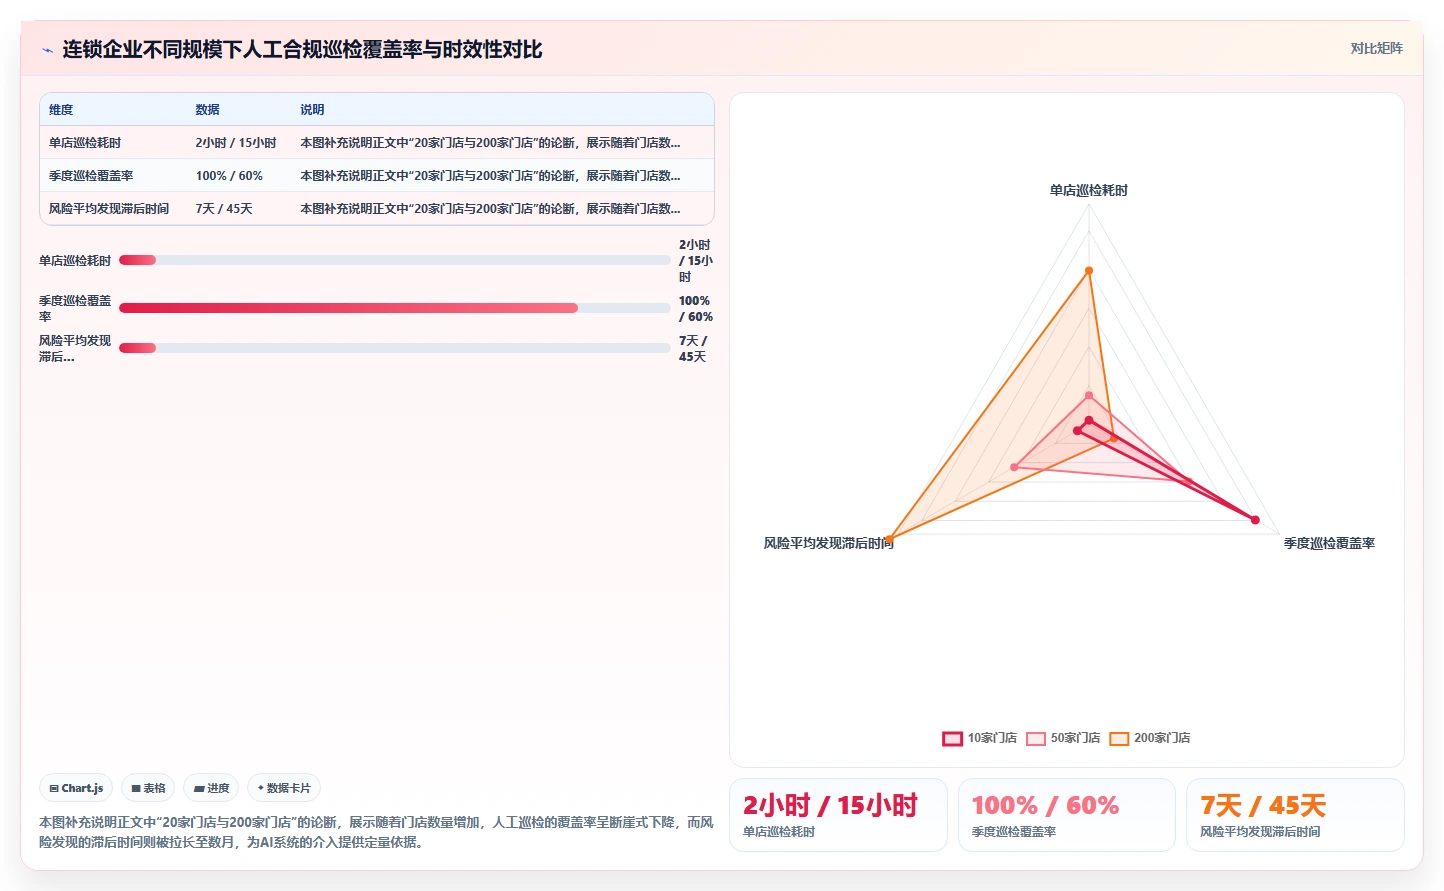Click the red 10家门店 point near 季度巡检覆盖率
Image resolution: width=1444 pixels, height=891 pixels.
1255,520
